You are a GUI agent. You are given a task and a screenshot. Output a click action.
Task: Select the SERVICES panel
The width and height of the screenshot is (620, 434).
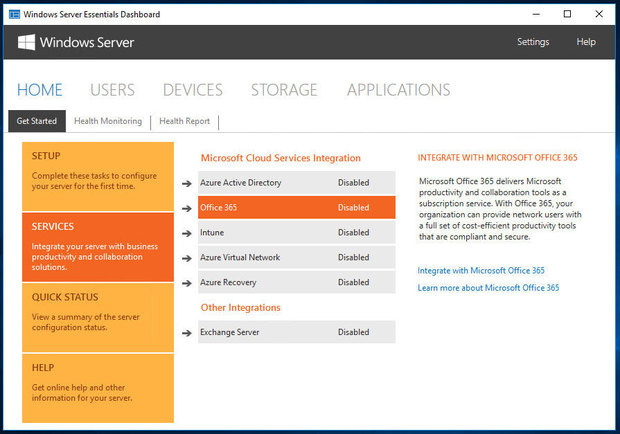(98, 247)
